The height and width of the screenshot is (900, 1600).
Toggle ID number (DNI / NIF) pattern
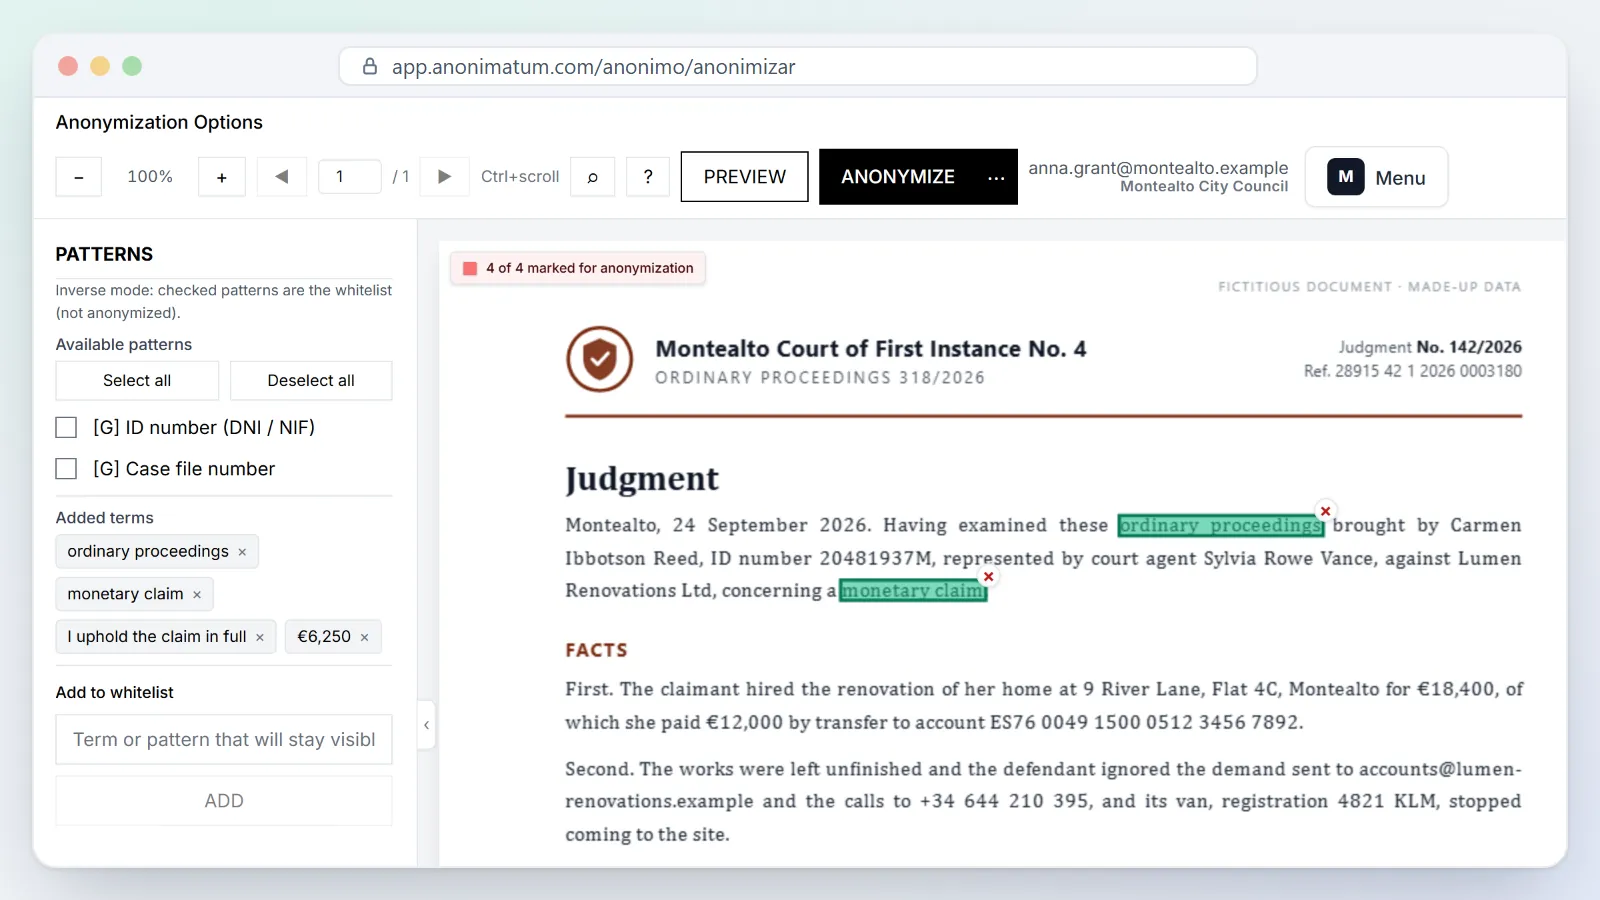[66, 428]
